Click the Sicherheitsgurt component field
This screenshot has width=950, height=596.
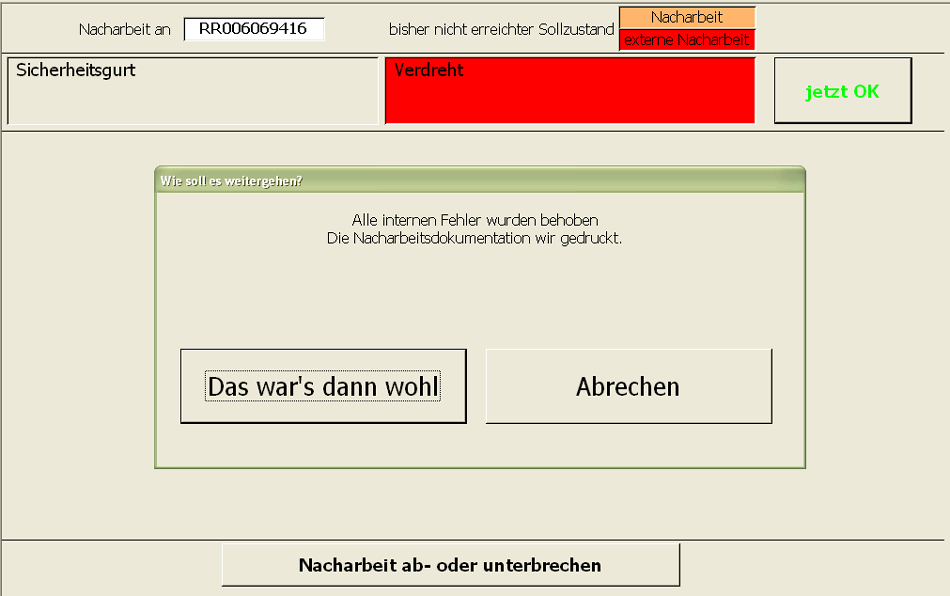coord(193,91)
